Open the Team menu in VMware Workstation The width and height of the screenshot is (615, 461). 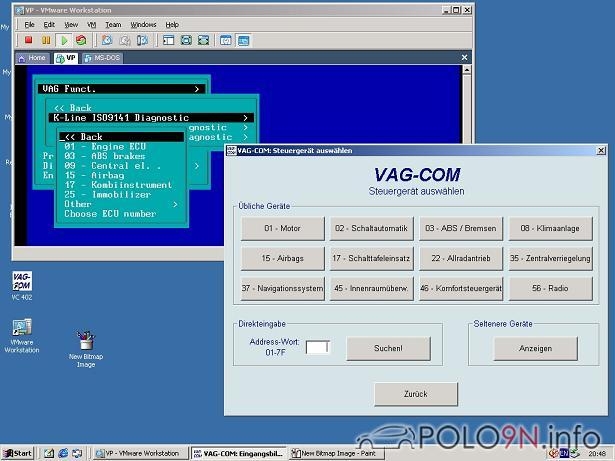113,24
